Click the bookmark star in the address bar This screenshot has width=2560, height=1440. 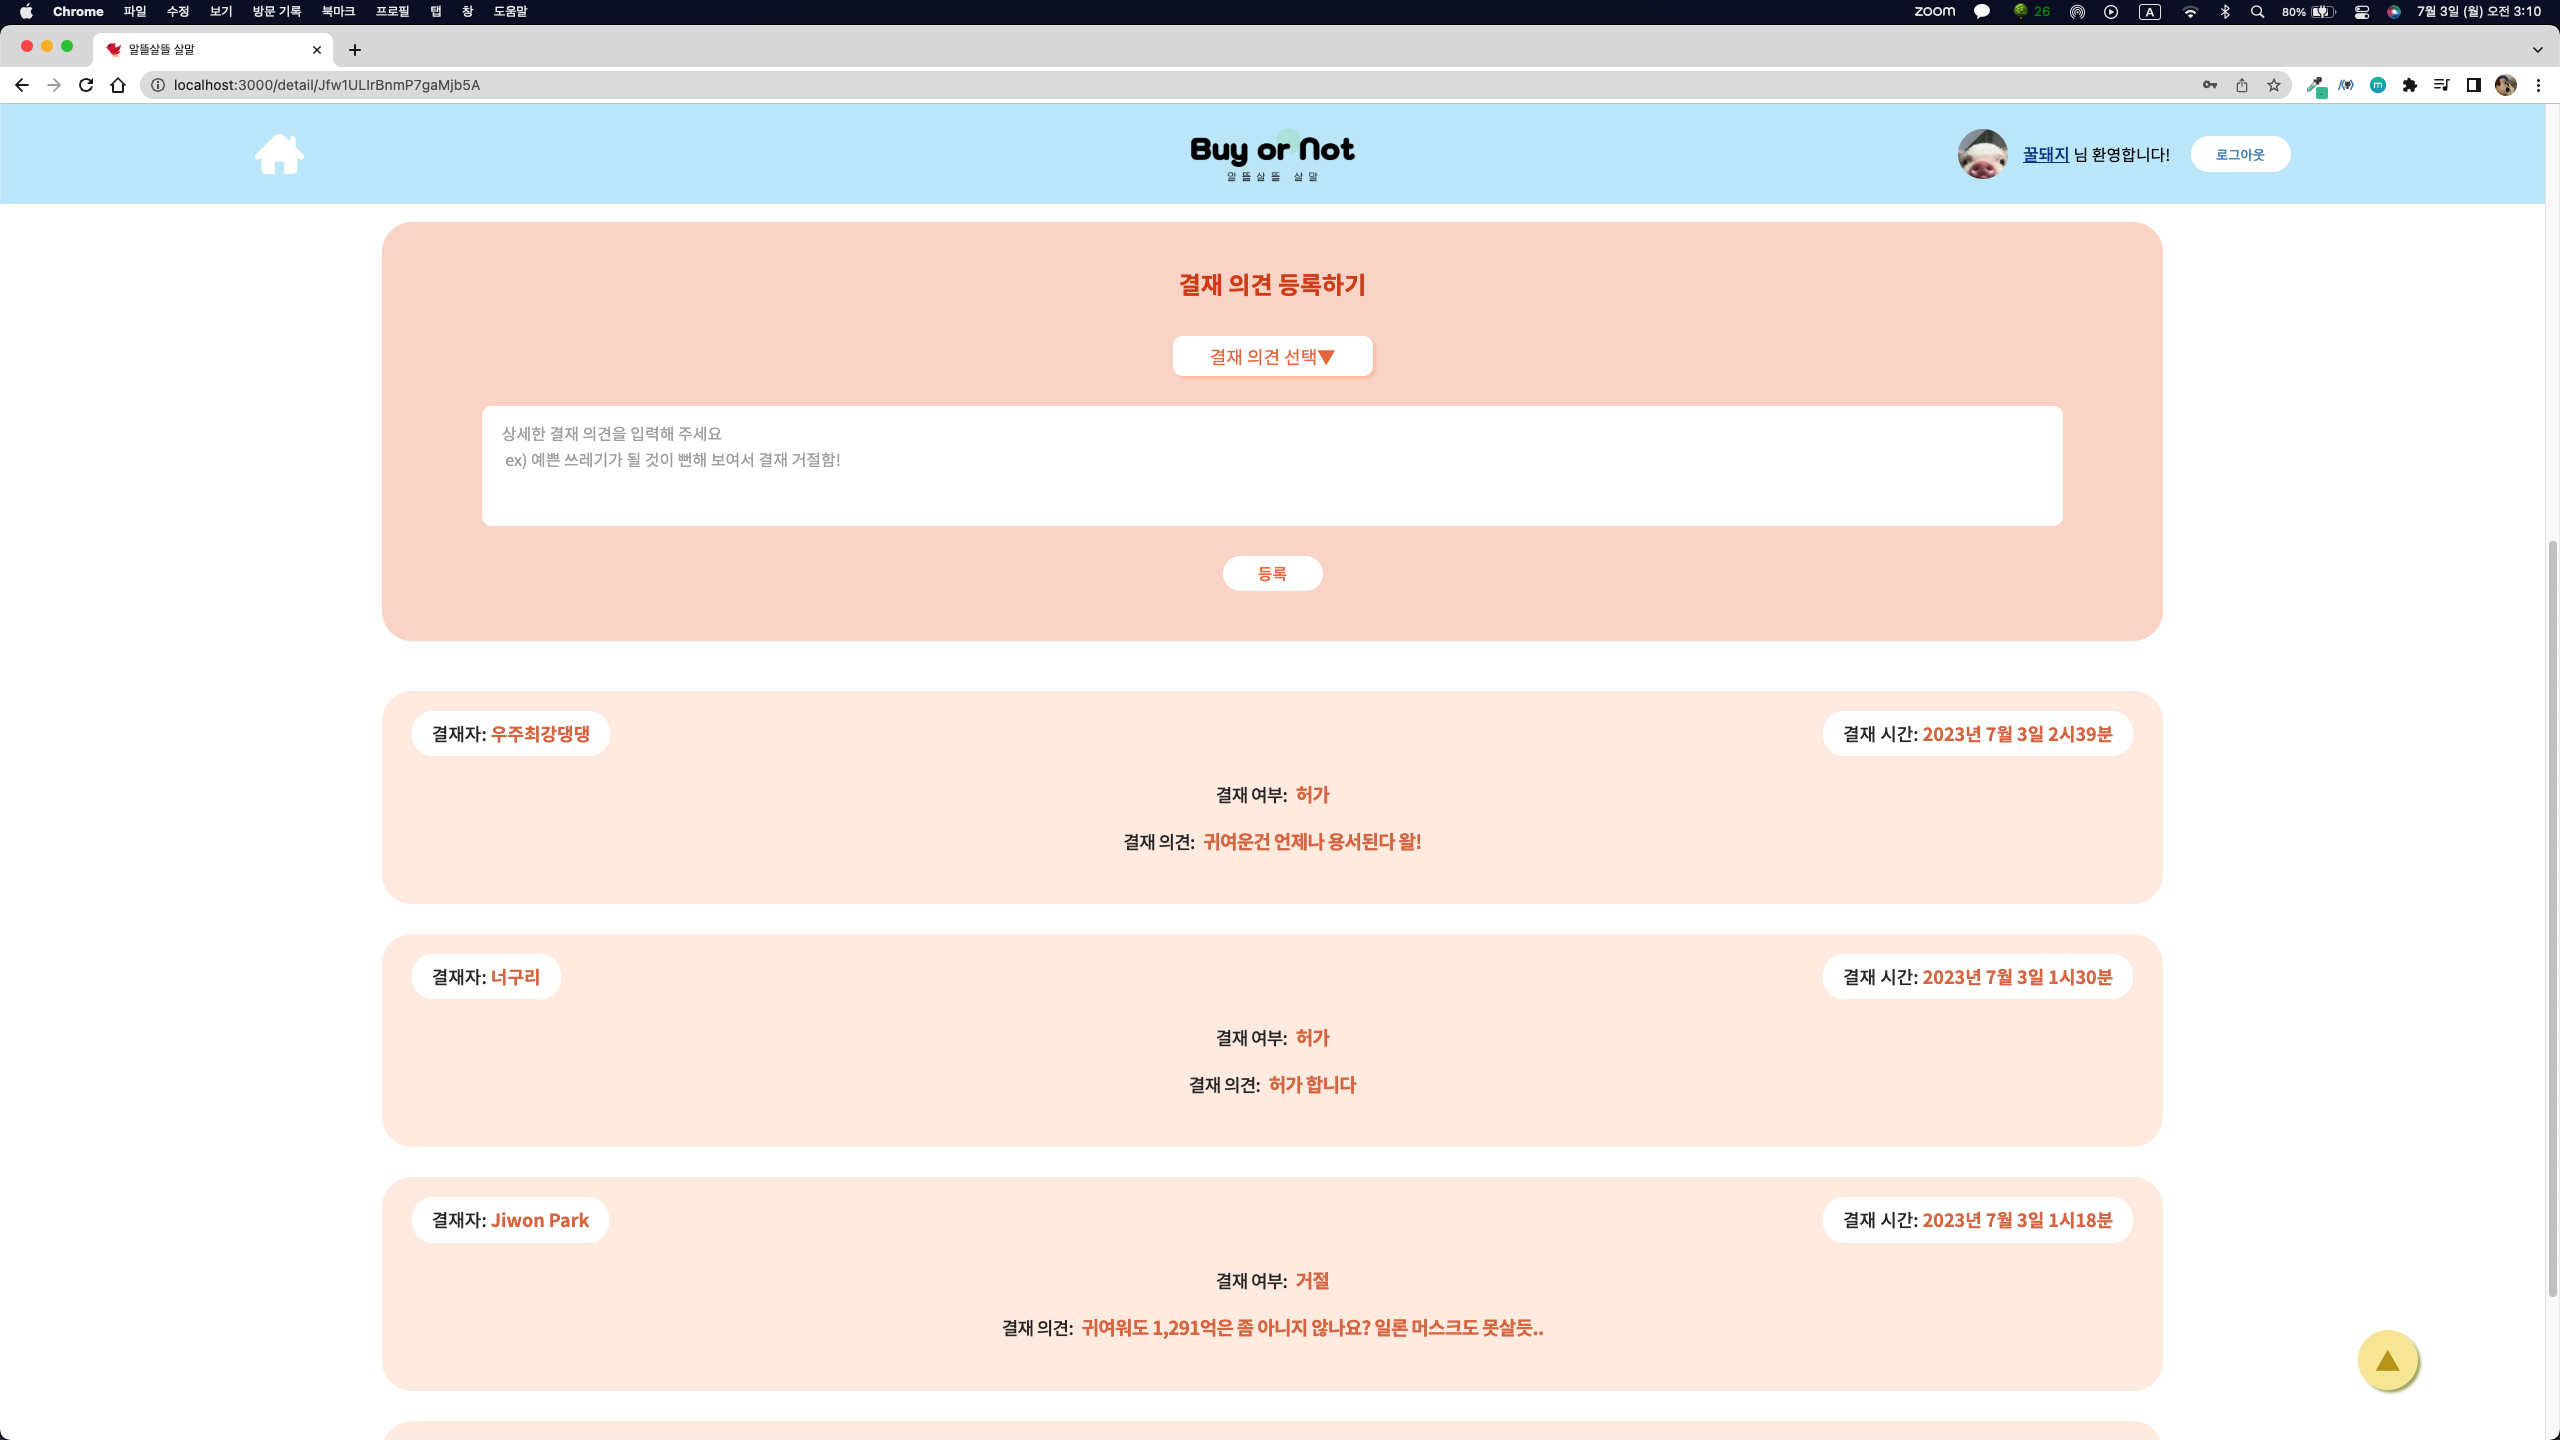[x=2274, y=85]
